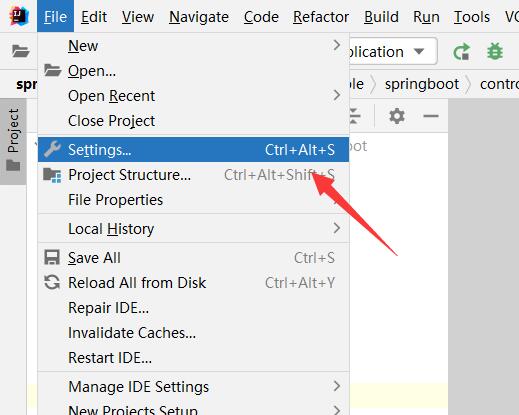Image resolution: width=519 pixels, height=415 pixels.
Task: Click the open folder toolbar icon
Action: pos(21,51)
